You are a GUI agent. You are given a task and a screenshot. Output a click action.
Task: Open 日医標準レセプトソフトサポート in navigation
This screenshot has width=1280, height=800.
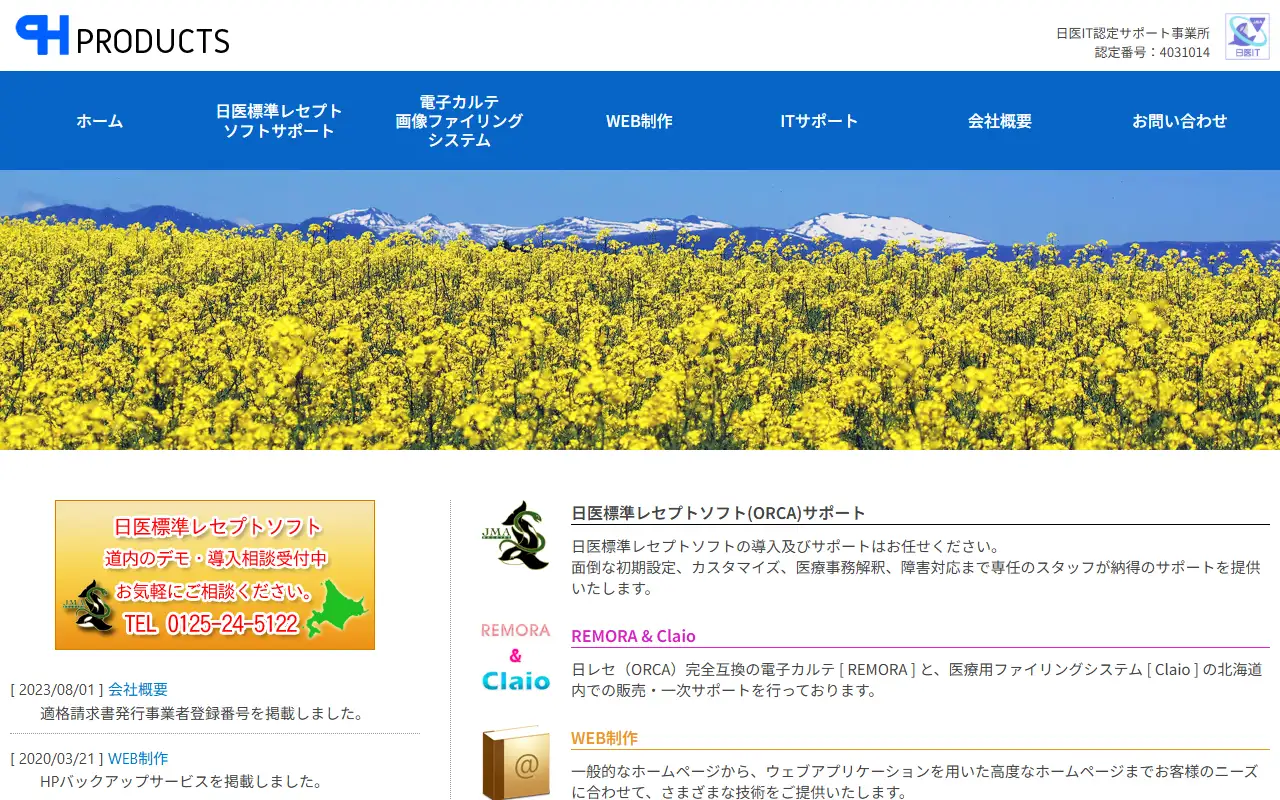[279, 121]
